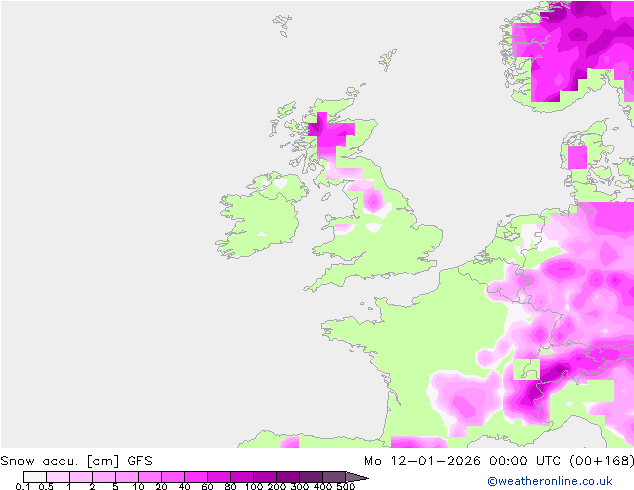Viewport: 634px width, 490px height.
Task: Click the Scottish Highlands snow patch
Action: coord(330,134)
